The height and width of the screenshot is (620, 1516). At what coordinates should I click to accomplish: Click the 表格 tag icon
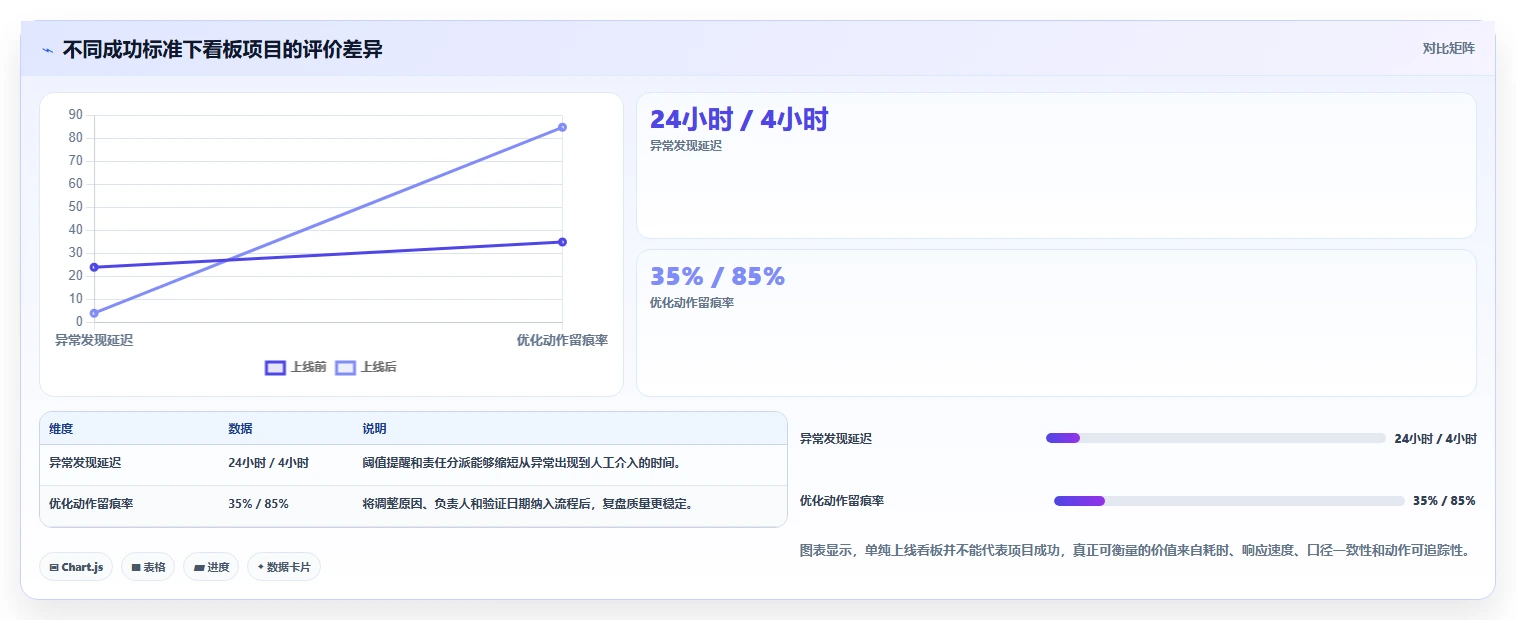136,567
